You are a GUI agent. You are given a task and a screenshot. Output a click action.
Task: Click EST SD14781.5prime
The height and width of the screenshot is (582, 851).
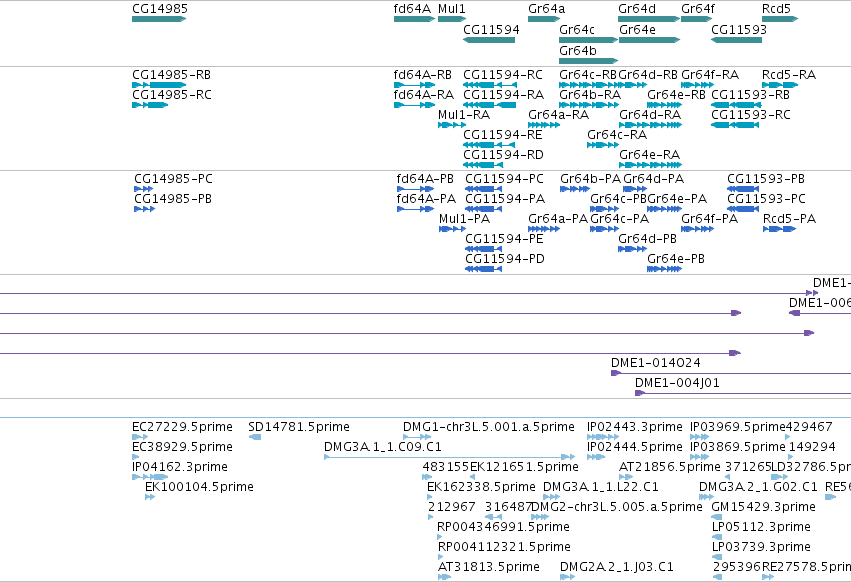tap(255, 437)
